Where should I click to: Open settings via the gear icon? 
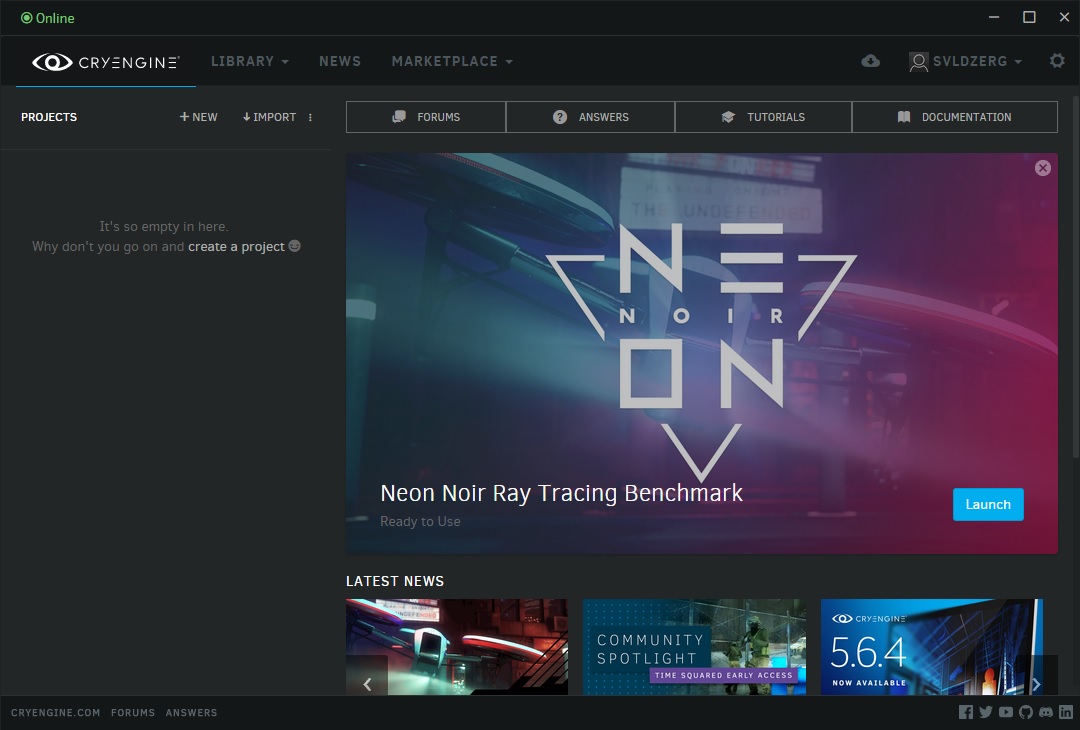tap(1057, 61)
